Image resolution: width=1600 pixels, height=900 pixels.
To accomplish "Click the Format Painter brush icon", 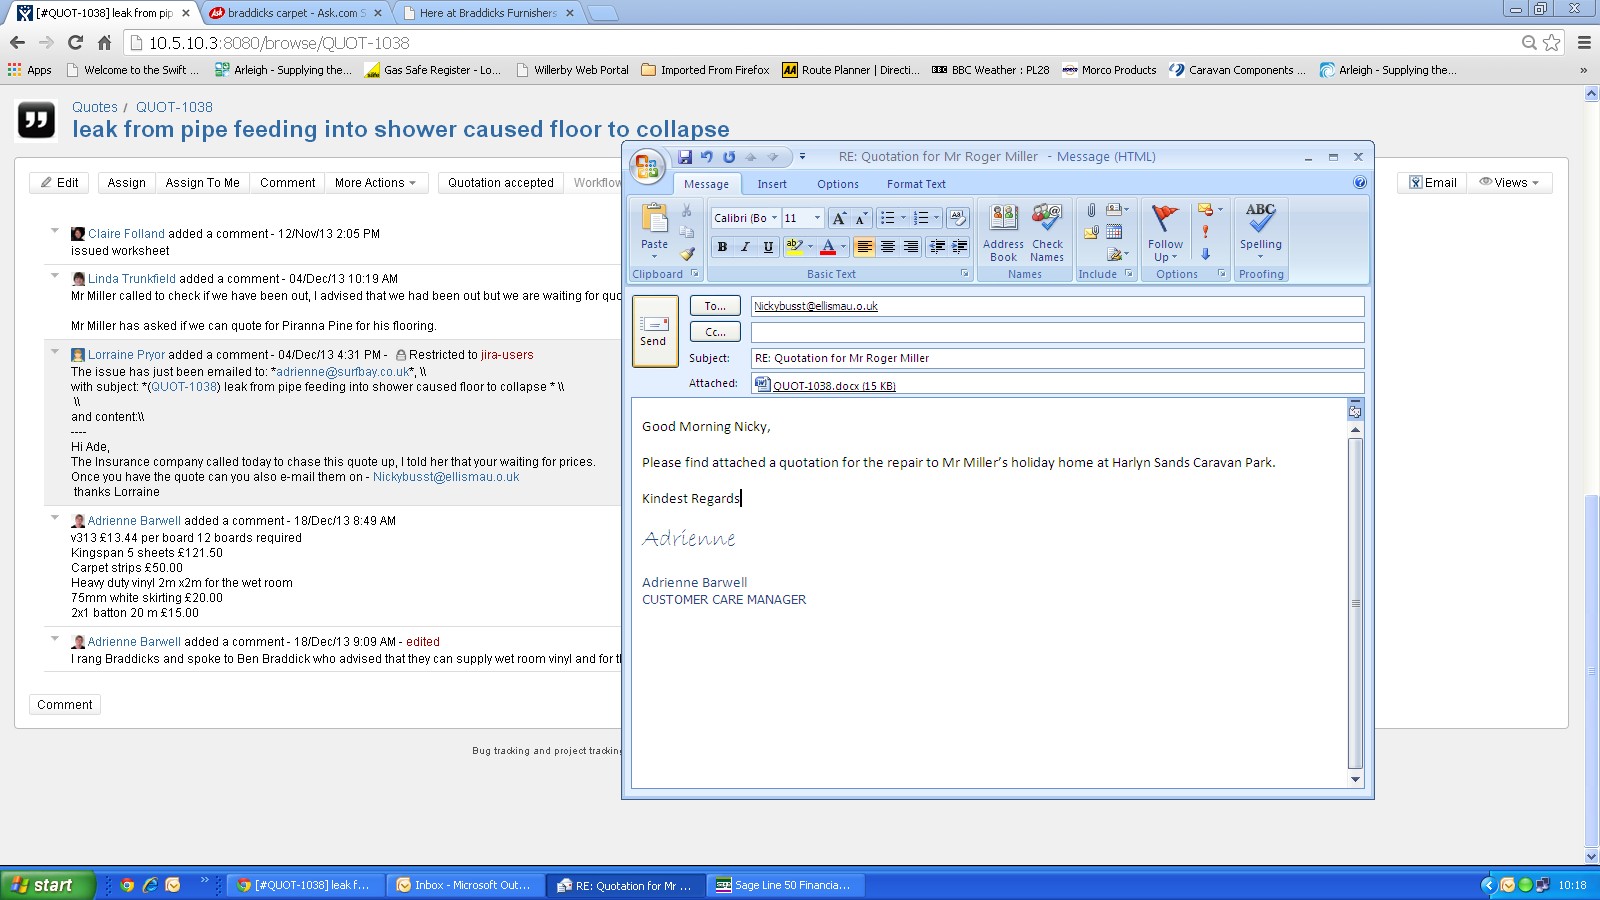I will (687, 254).
